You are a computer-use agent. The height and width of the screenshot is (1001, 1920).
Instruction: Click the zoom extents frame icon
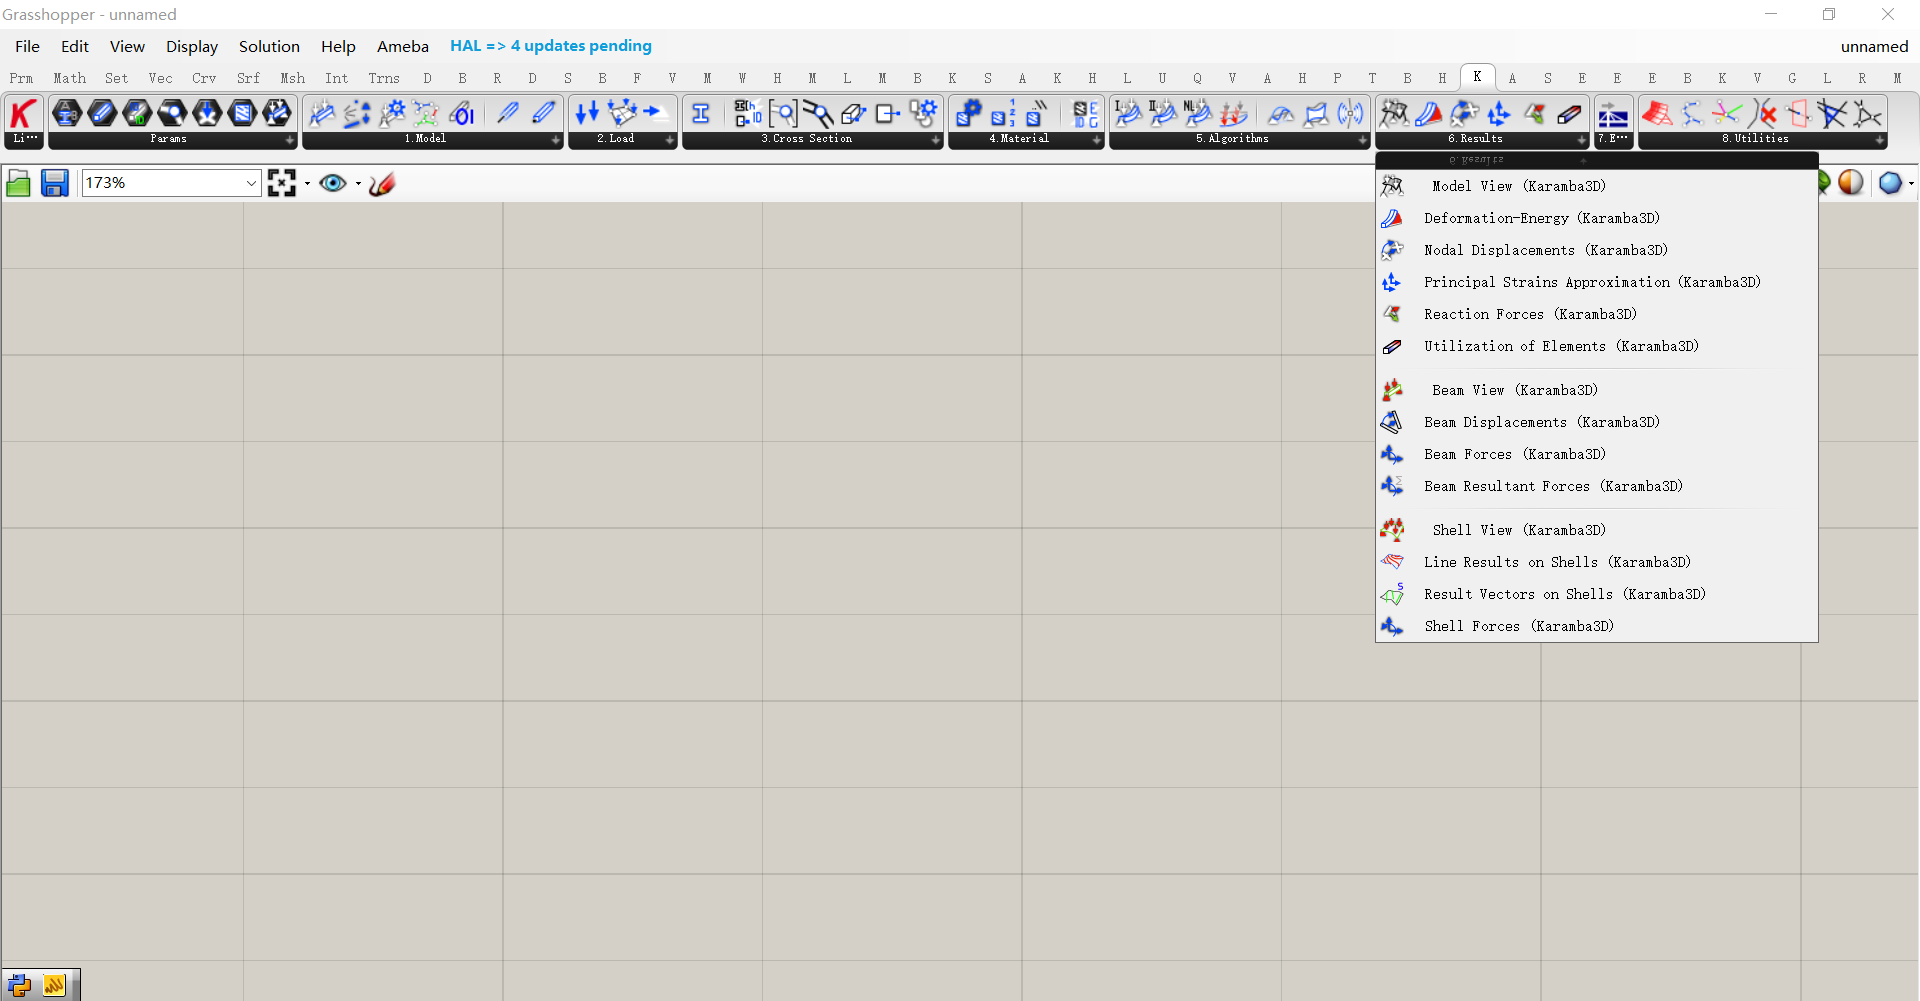pyautogui.click(x=282, y=183)
